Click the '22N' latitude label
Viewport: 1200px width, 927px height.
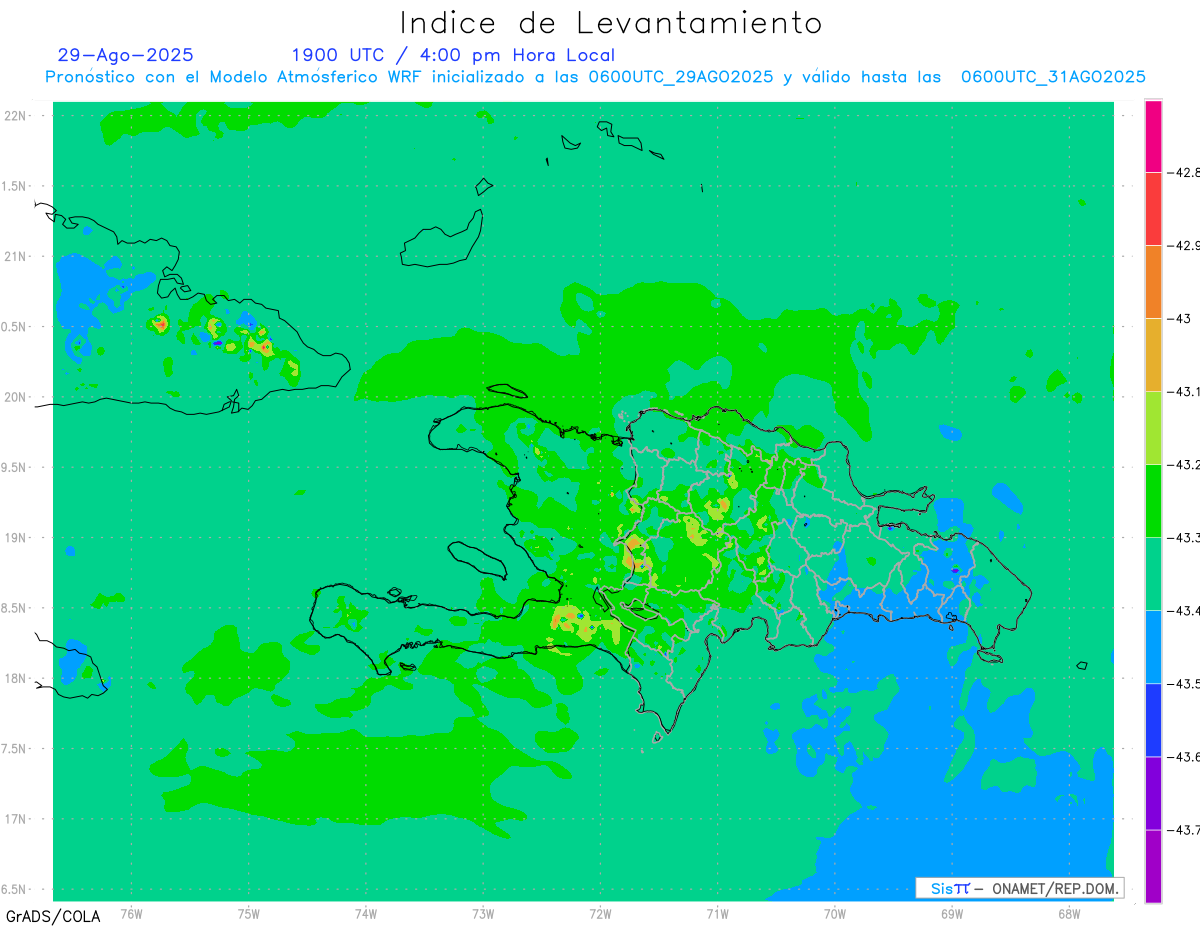[x=17, y=116]
